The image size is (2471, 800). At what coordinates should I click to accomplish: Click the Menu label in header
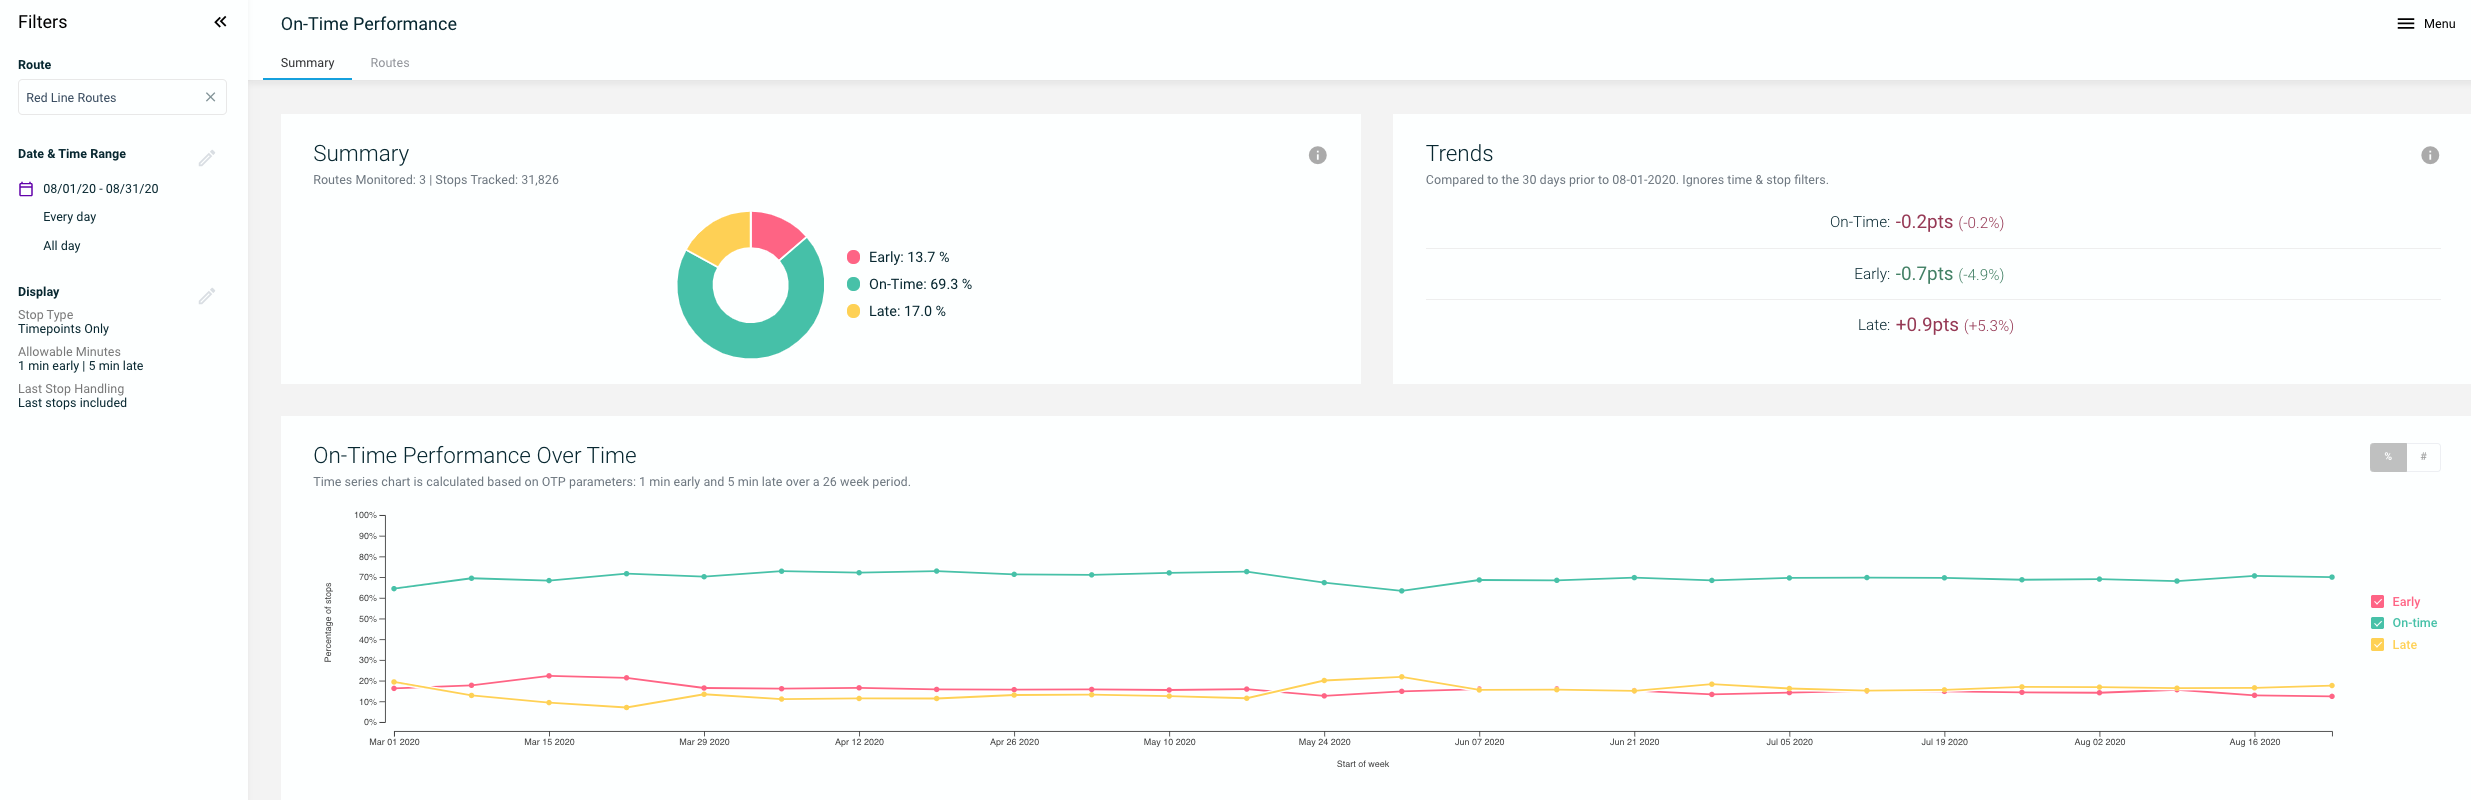pyautogui.click(x=2439, y=24)
